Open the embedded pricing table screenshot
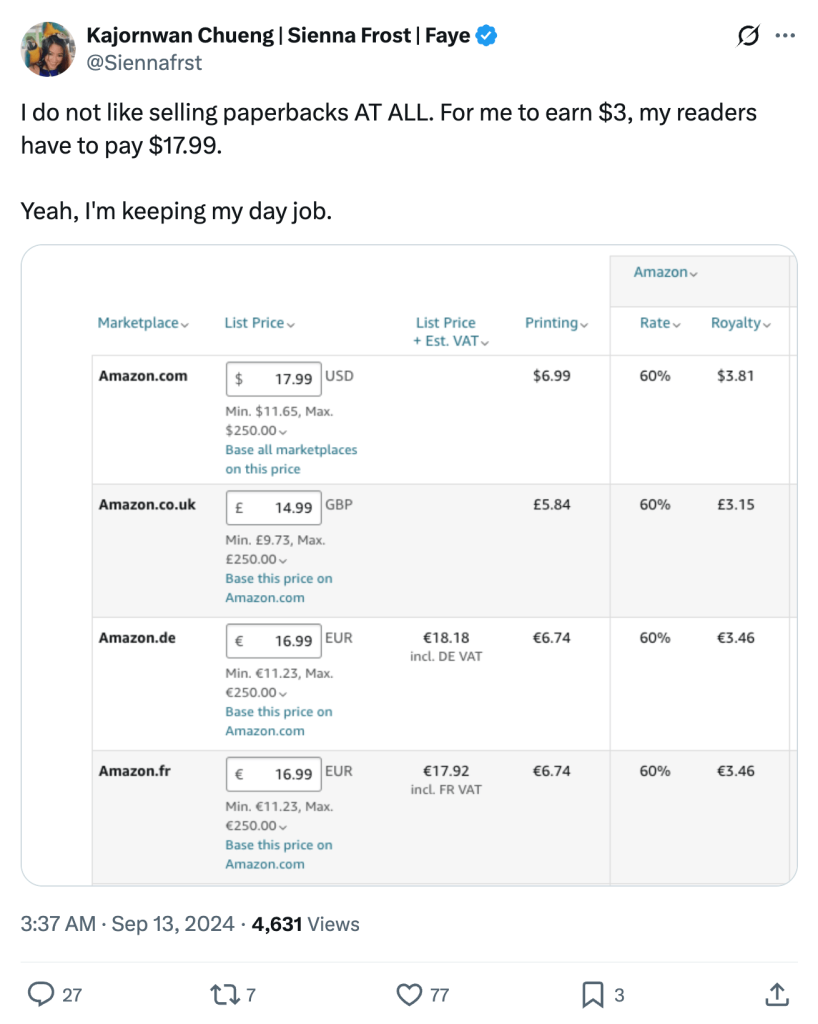The height and width of the screenshot is (1024, 818). (x=409, y=567)
